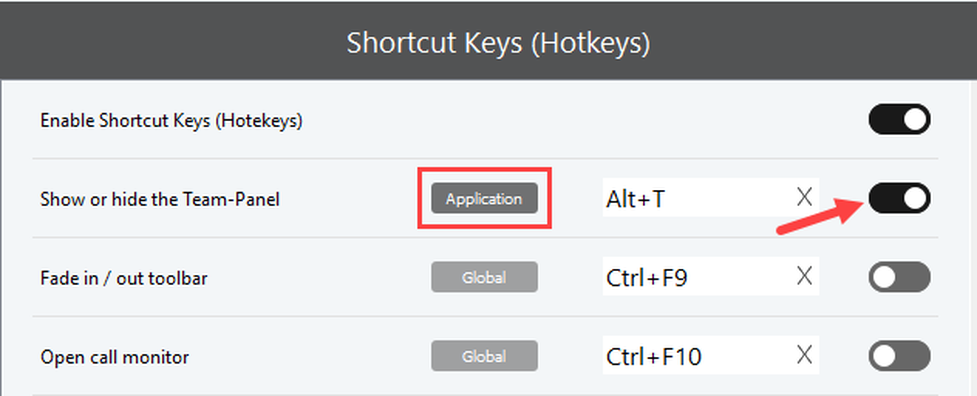Select the Ctrl+F9 hotkey input field
This screenshot has height=396, width=977.
tap(710, 276)
